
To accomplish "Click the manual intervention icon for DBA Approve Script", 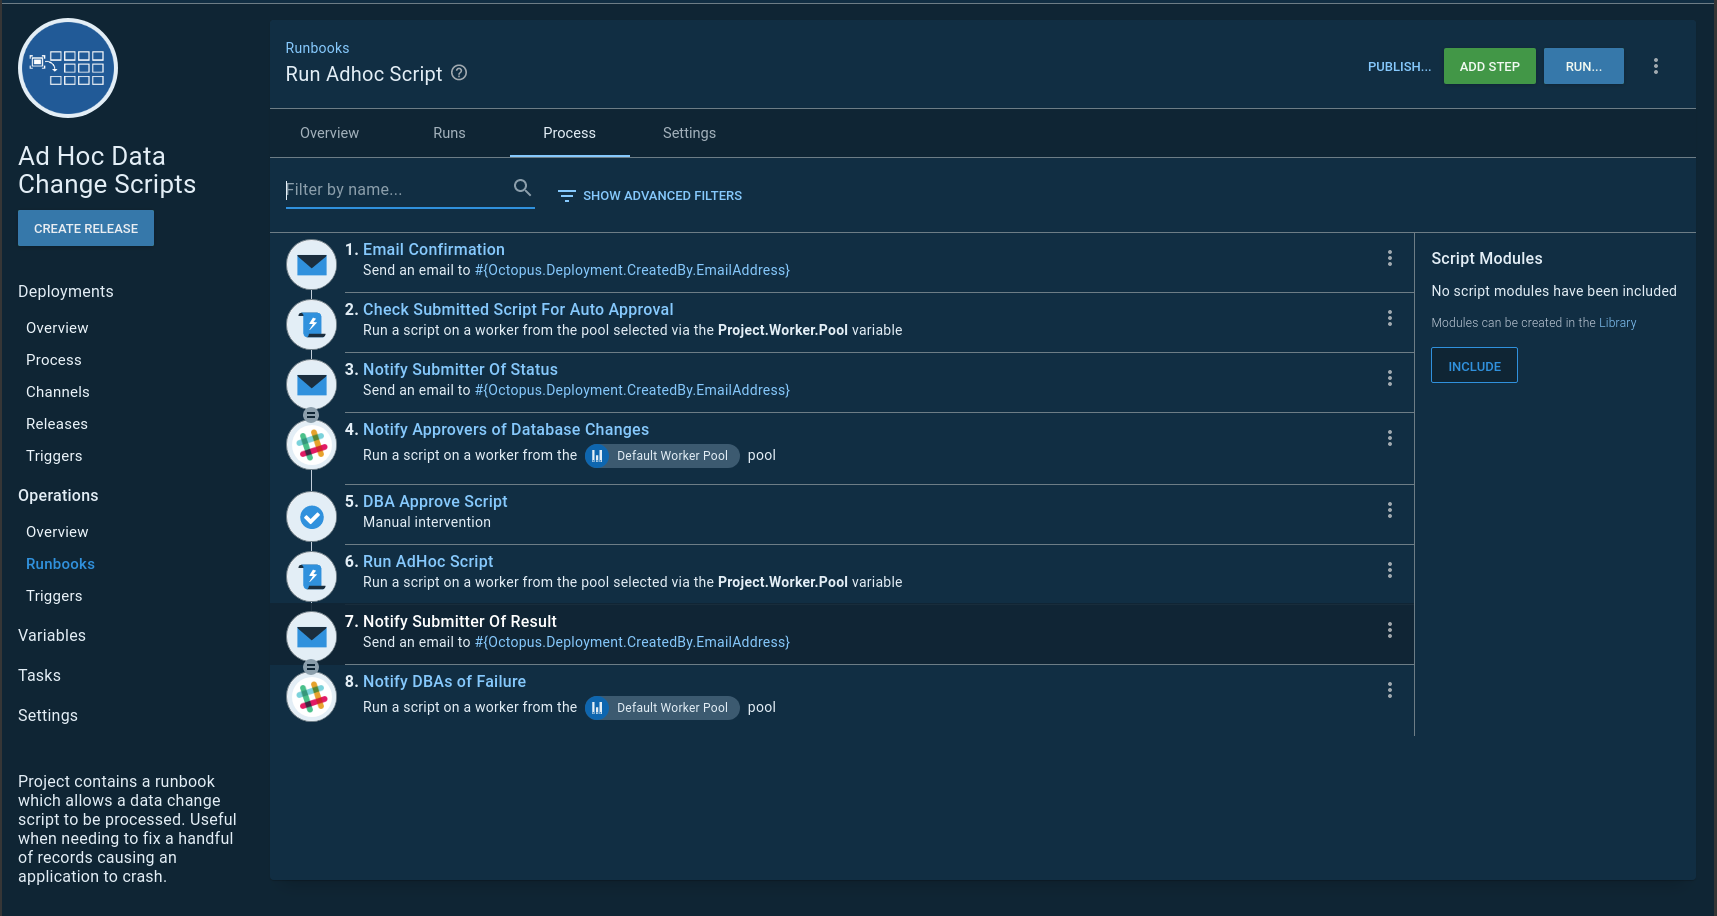I will (311, 516).
